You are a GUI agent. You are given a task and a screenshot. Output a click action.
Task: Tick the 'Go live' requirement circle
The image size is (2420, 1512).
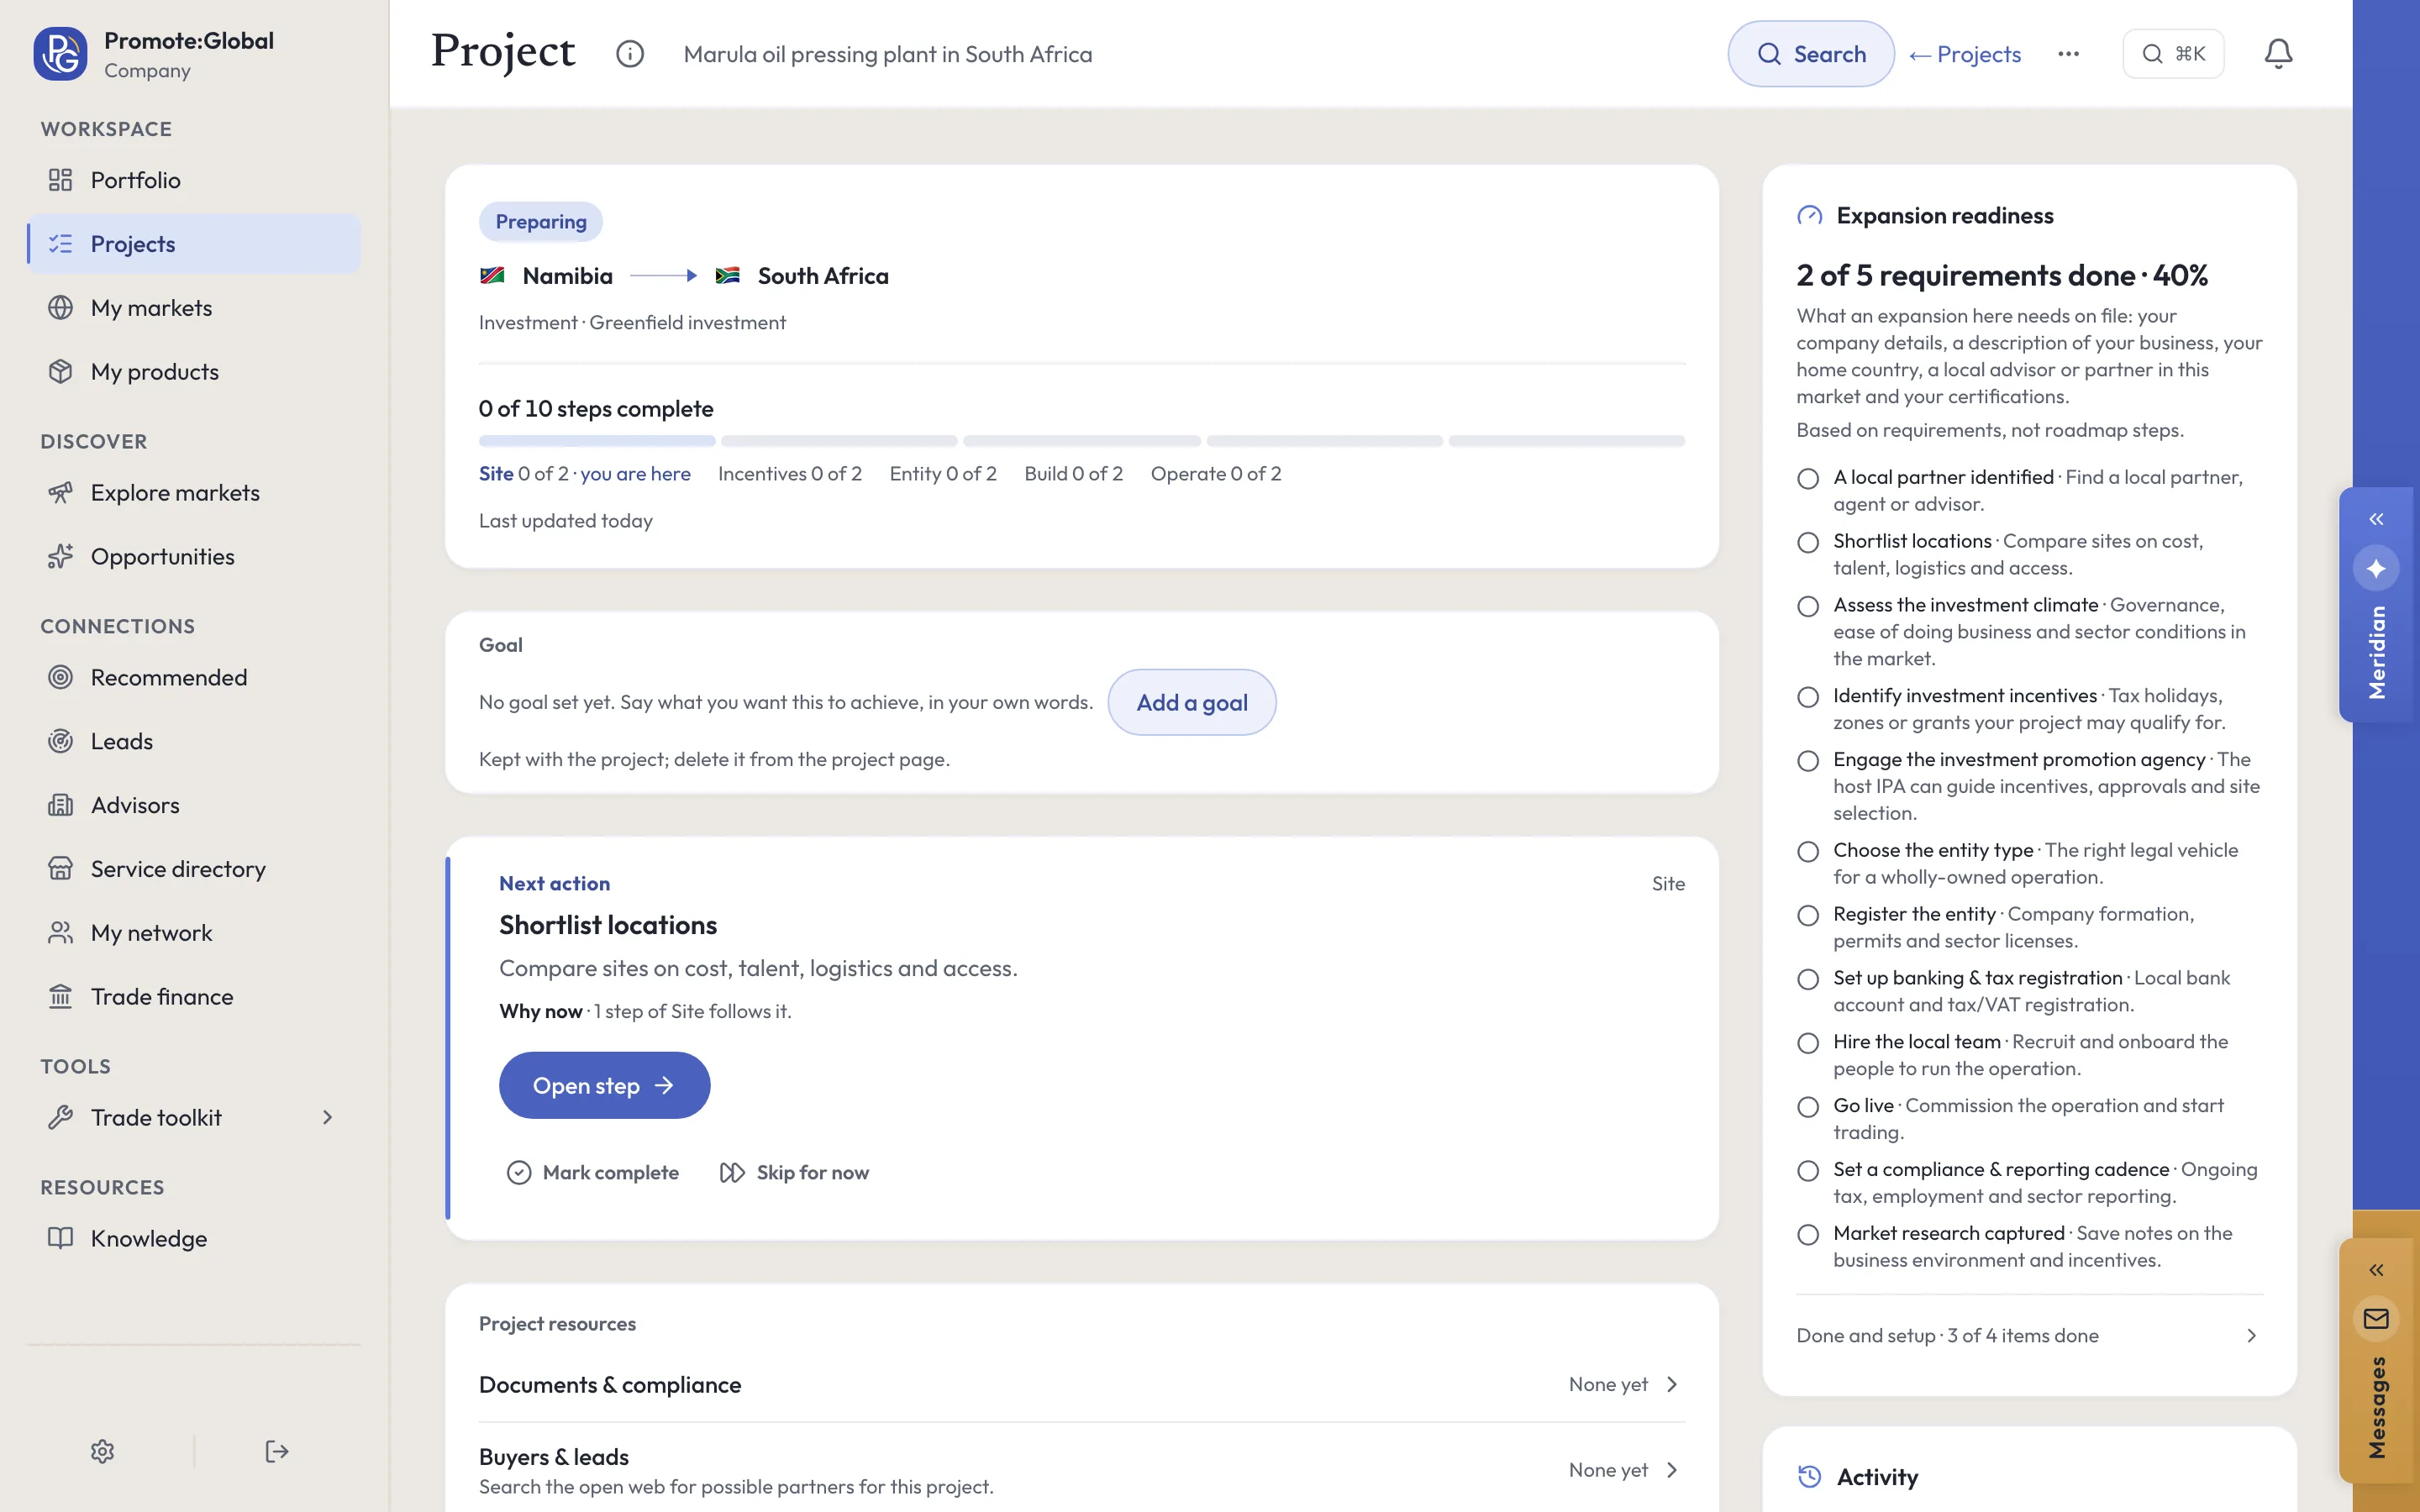1808,1107
